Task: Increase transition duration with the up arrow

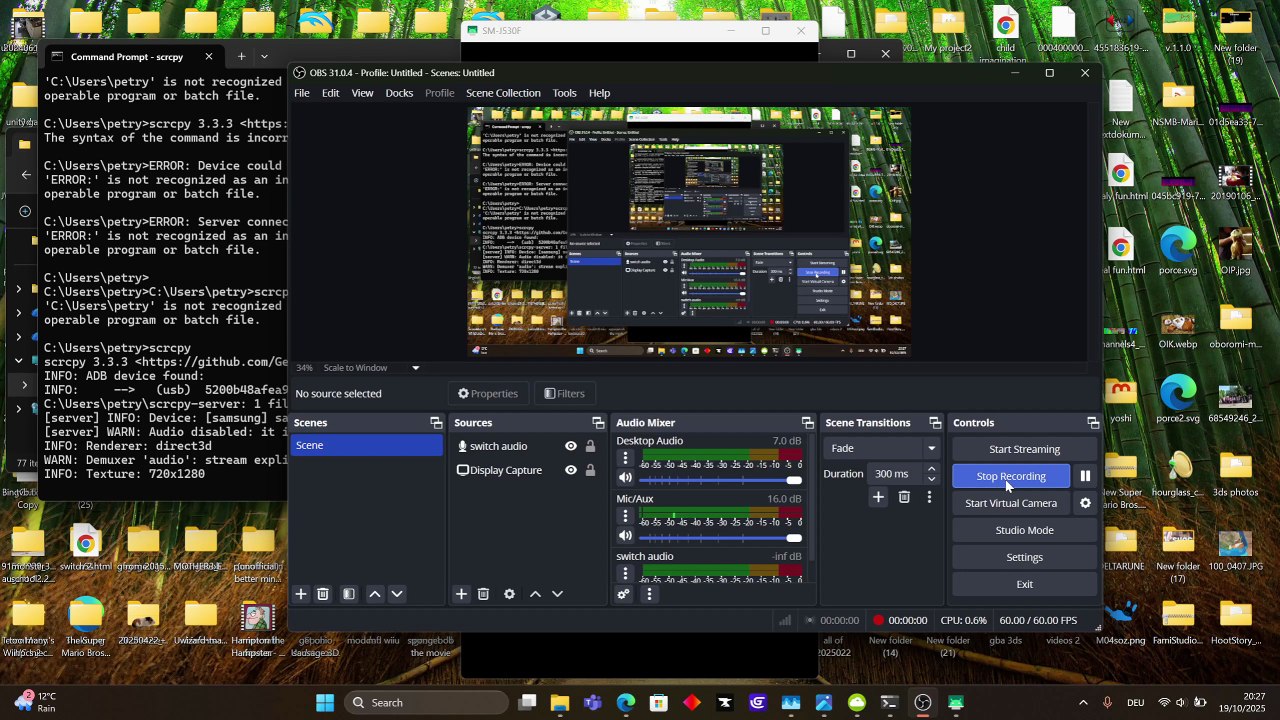Action: 932,469
